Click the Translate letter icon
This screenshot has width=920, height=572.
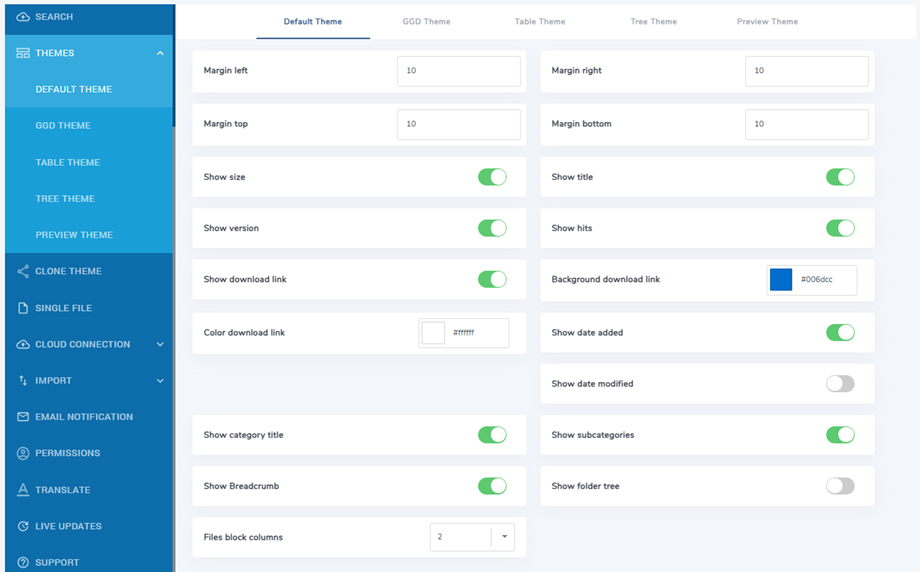pyautogui.click(x=23, y=490)
